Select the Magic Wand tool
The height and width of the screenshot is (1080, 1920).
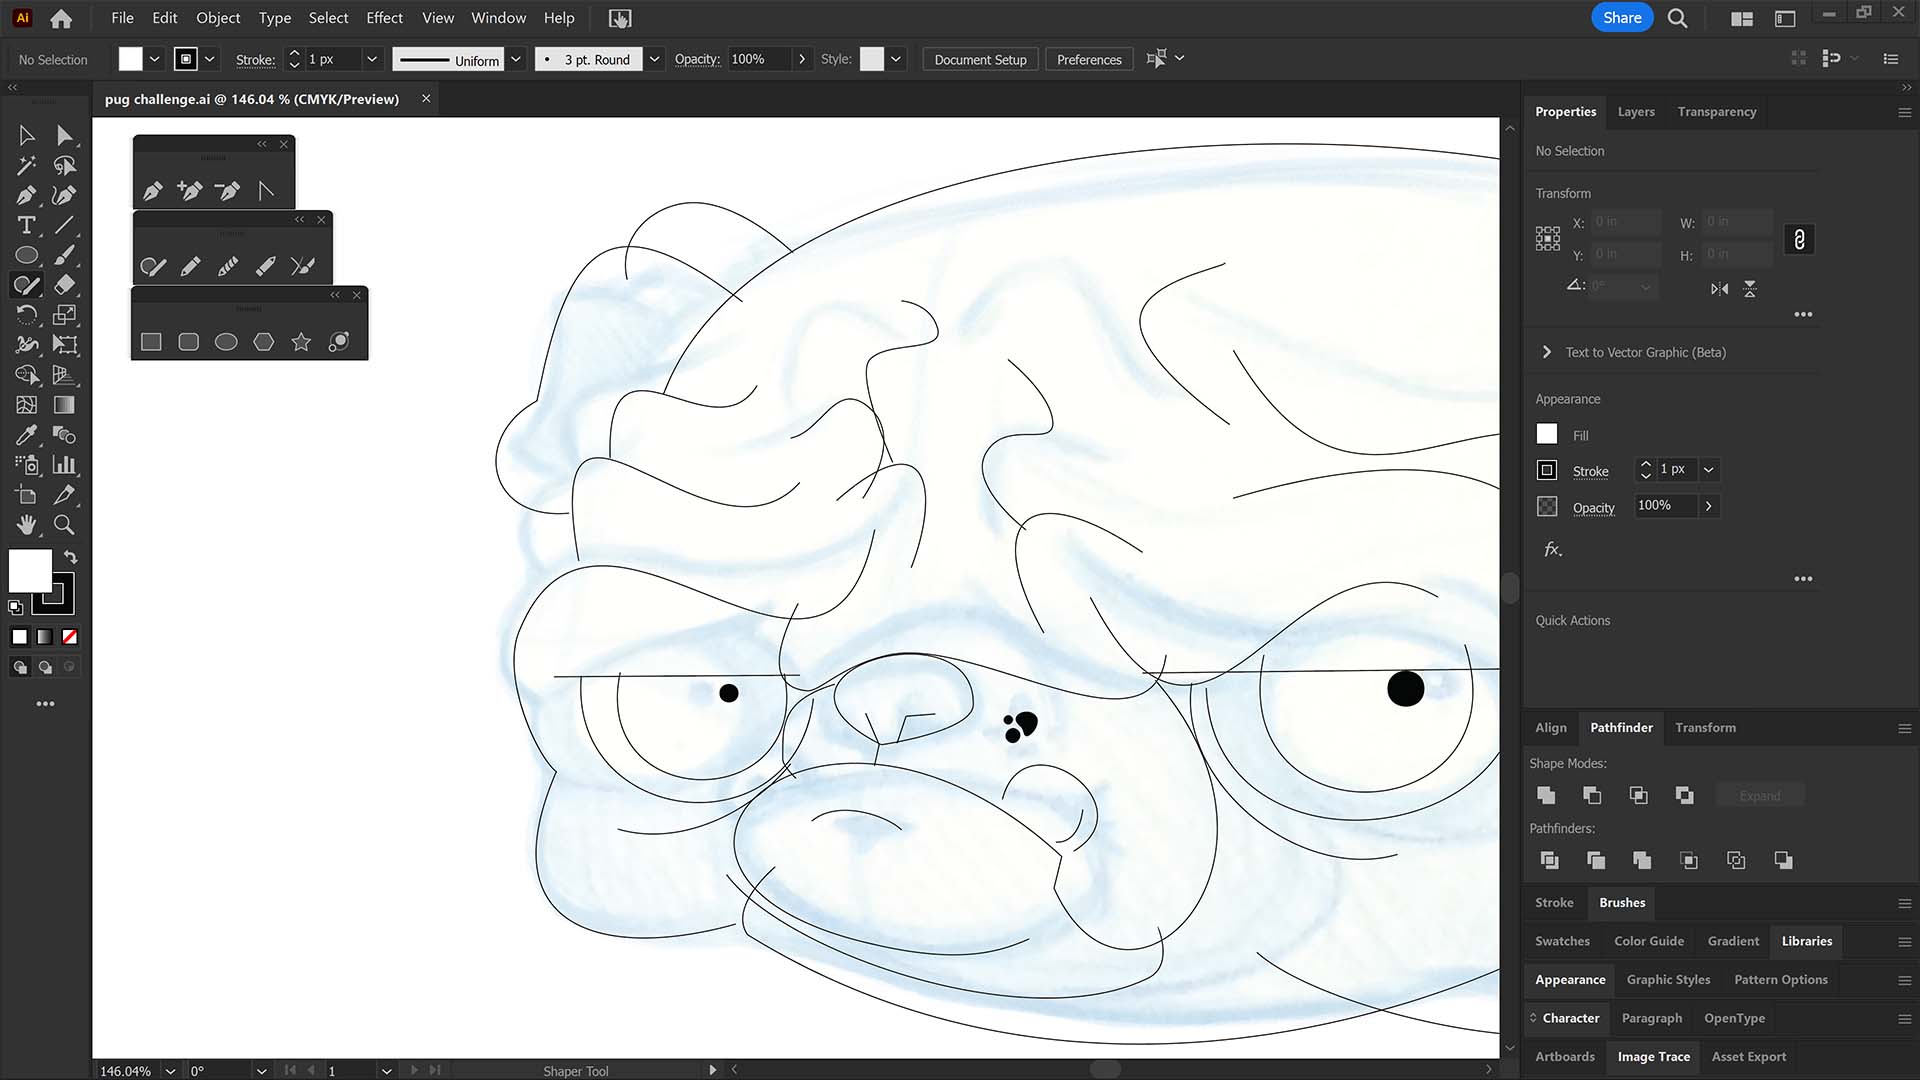pyautogui.click(x=27, y=165)
